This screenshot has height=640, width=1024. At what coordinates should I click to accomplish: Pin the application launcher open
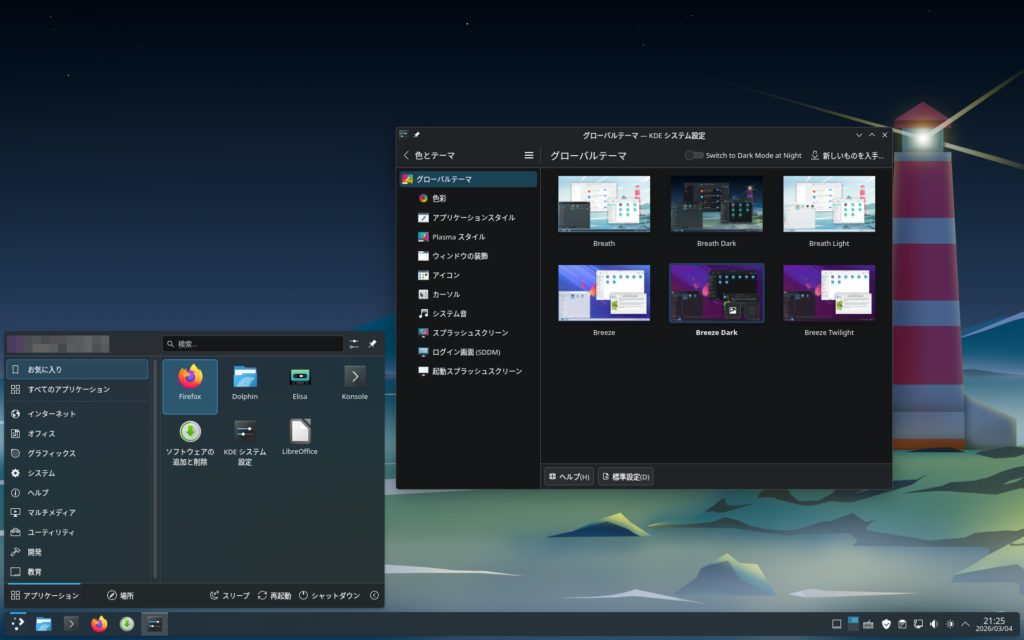pos(372,344)
